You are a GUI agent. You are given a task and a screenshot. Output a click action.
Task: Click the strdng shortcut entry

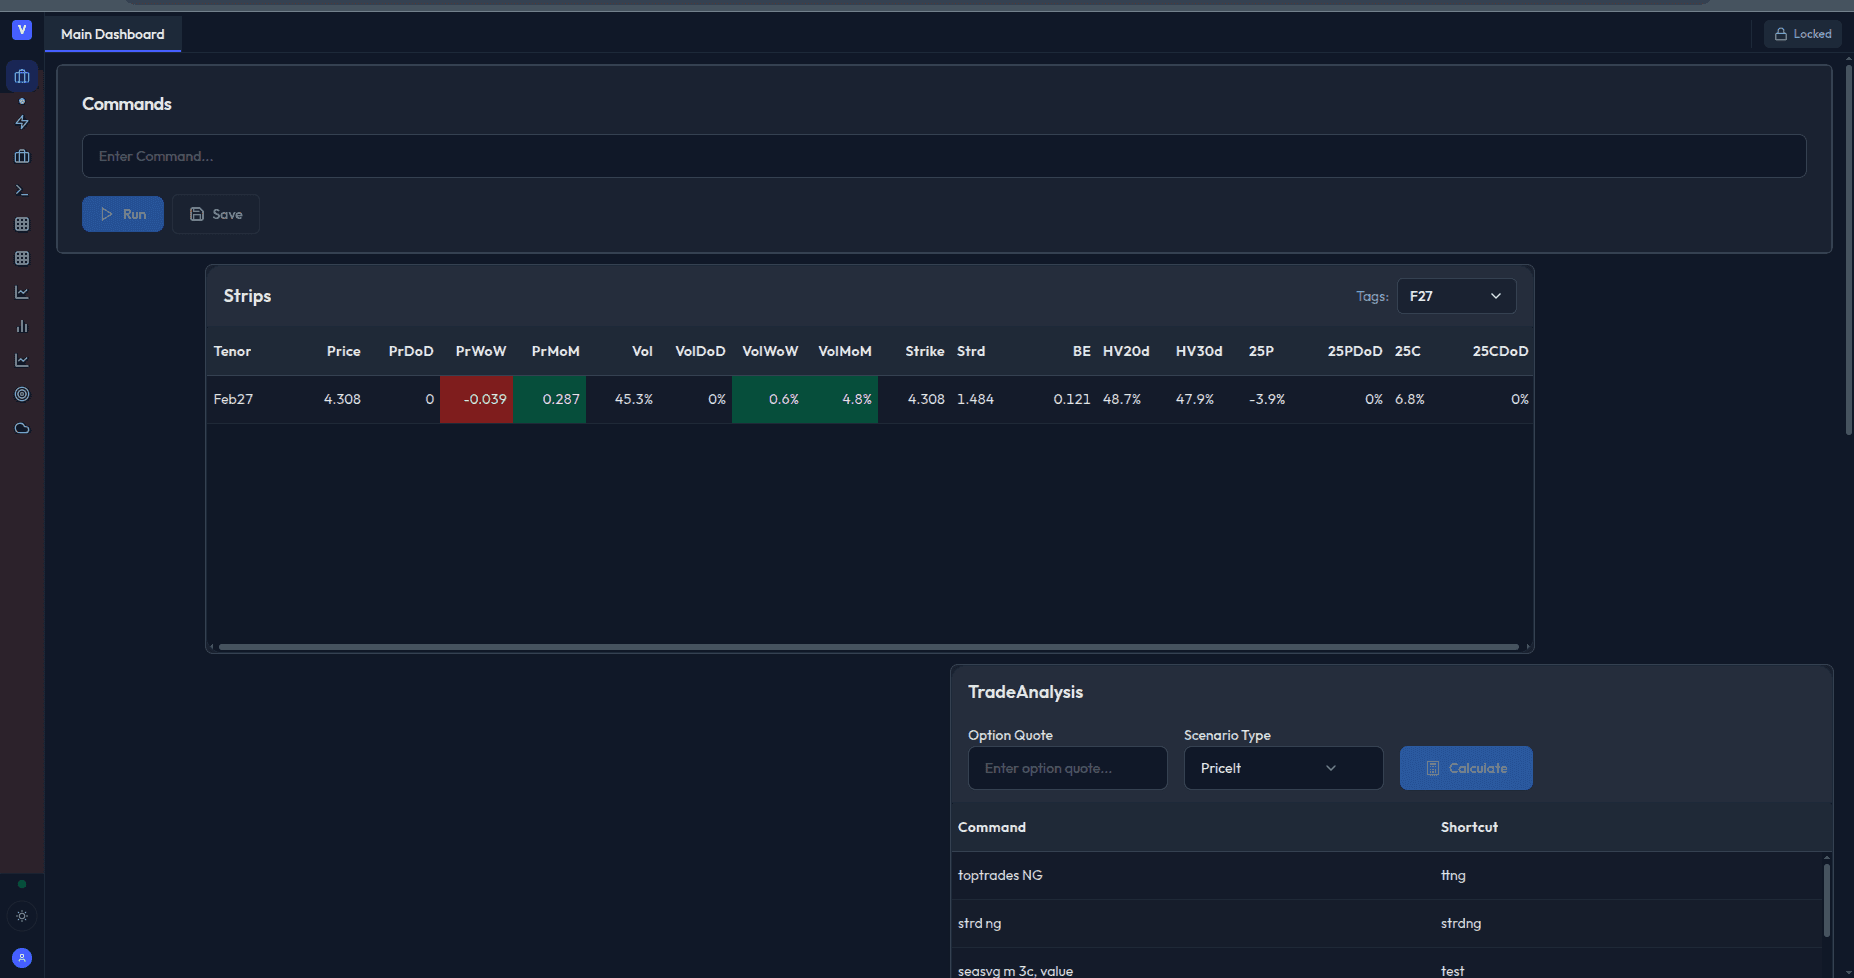click(1461, 923)
